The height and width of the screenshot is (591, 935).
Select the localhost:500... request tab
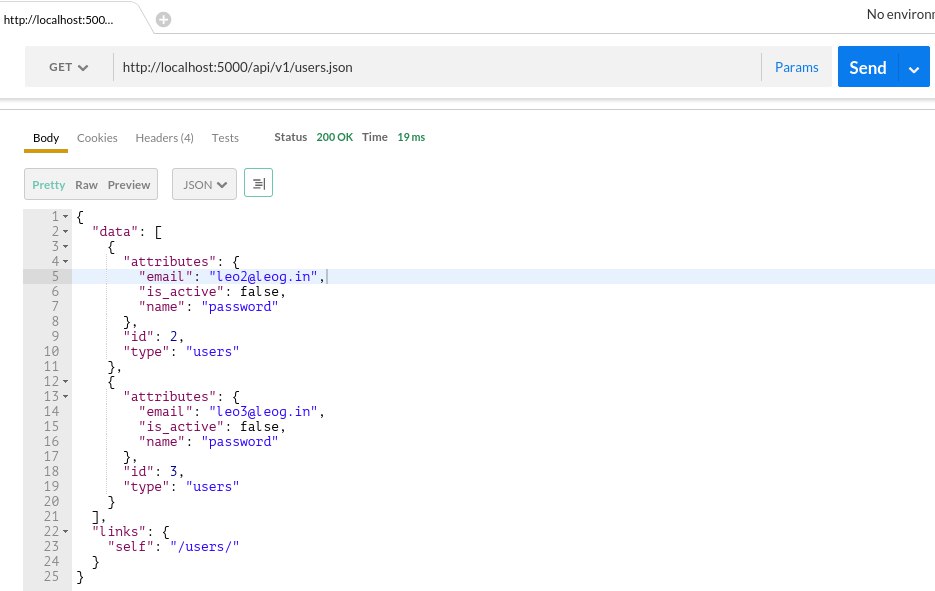(58, 20)
